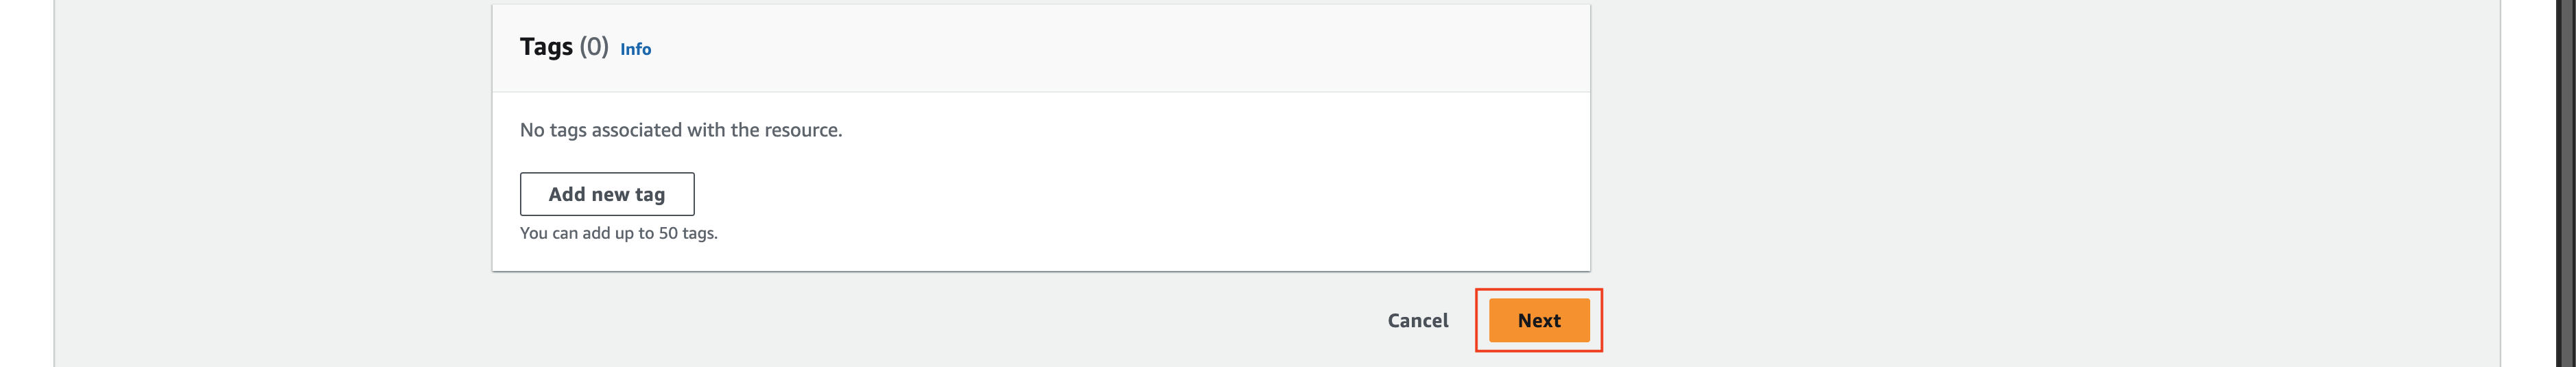Click the white strip beside the scrollbar
2576x367 pixels.
[x=2528, y=183]
